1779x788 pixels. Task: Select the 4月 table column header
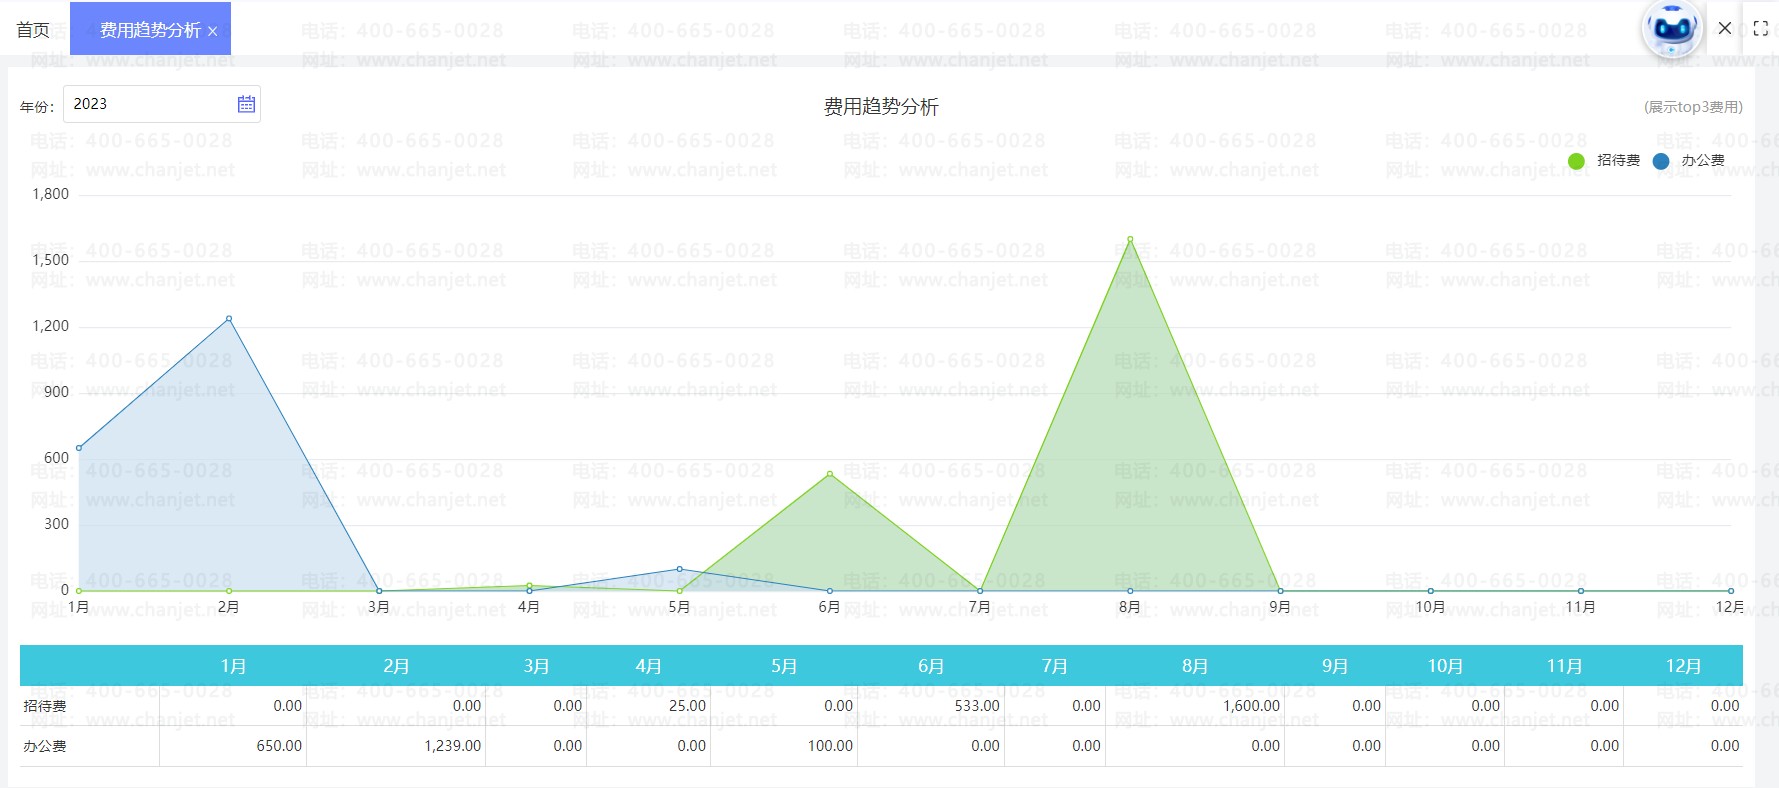tap(648, 666)
